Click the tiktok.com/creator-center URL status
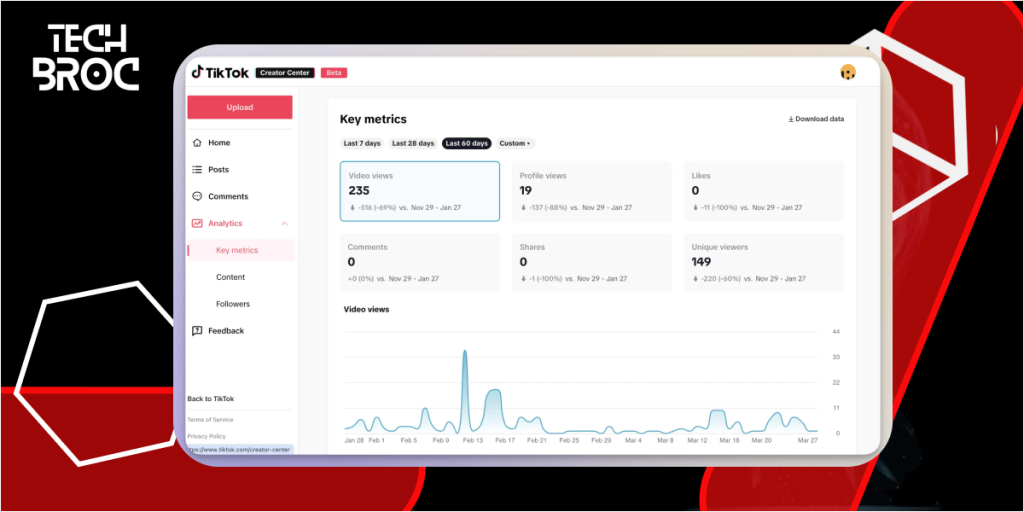1024x512 pixels. (240, 450)
